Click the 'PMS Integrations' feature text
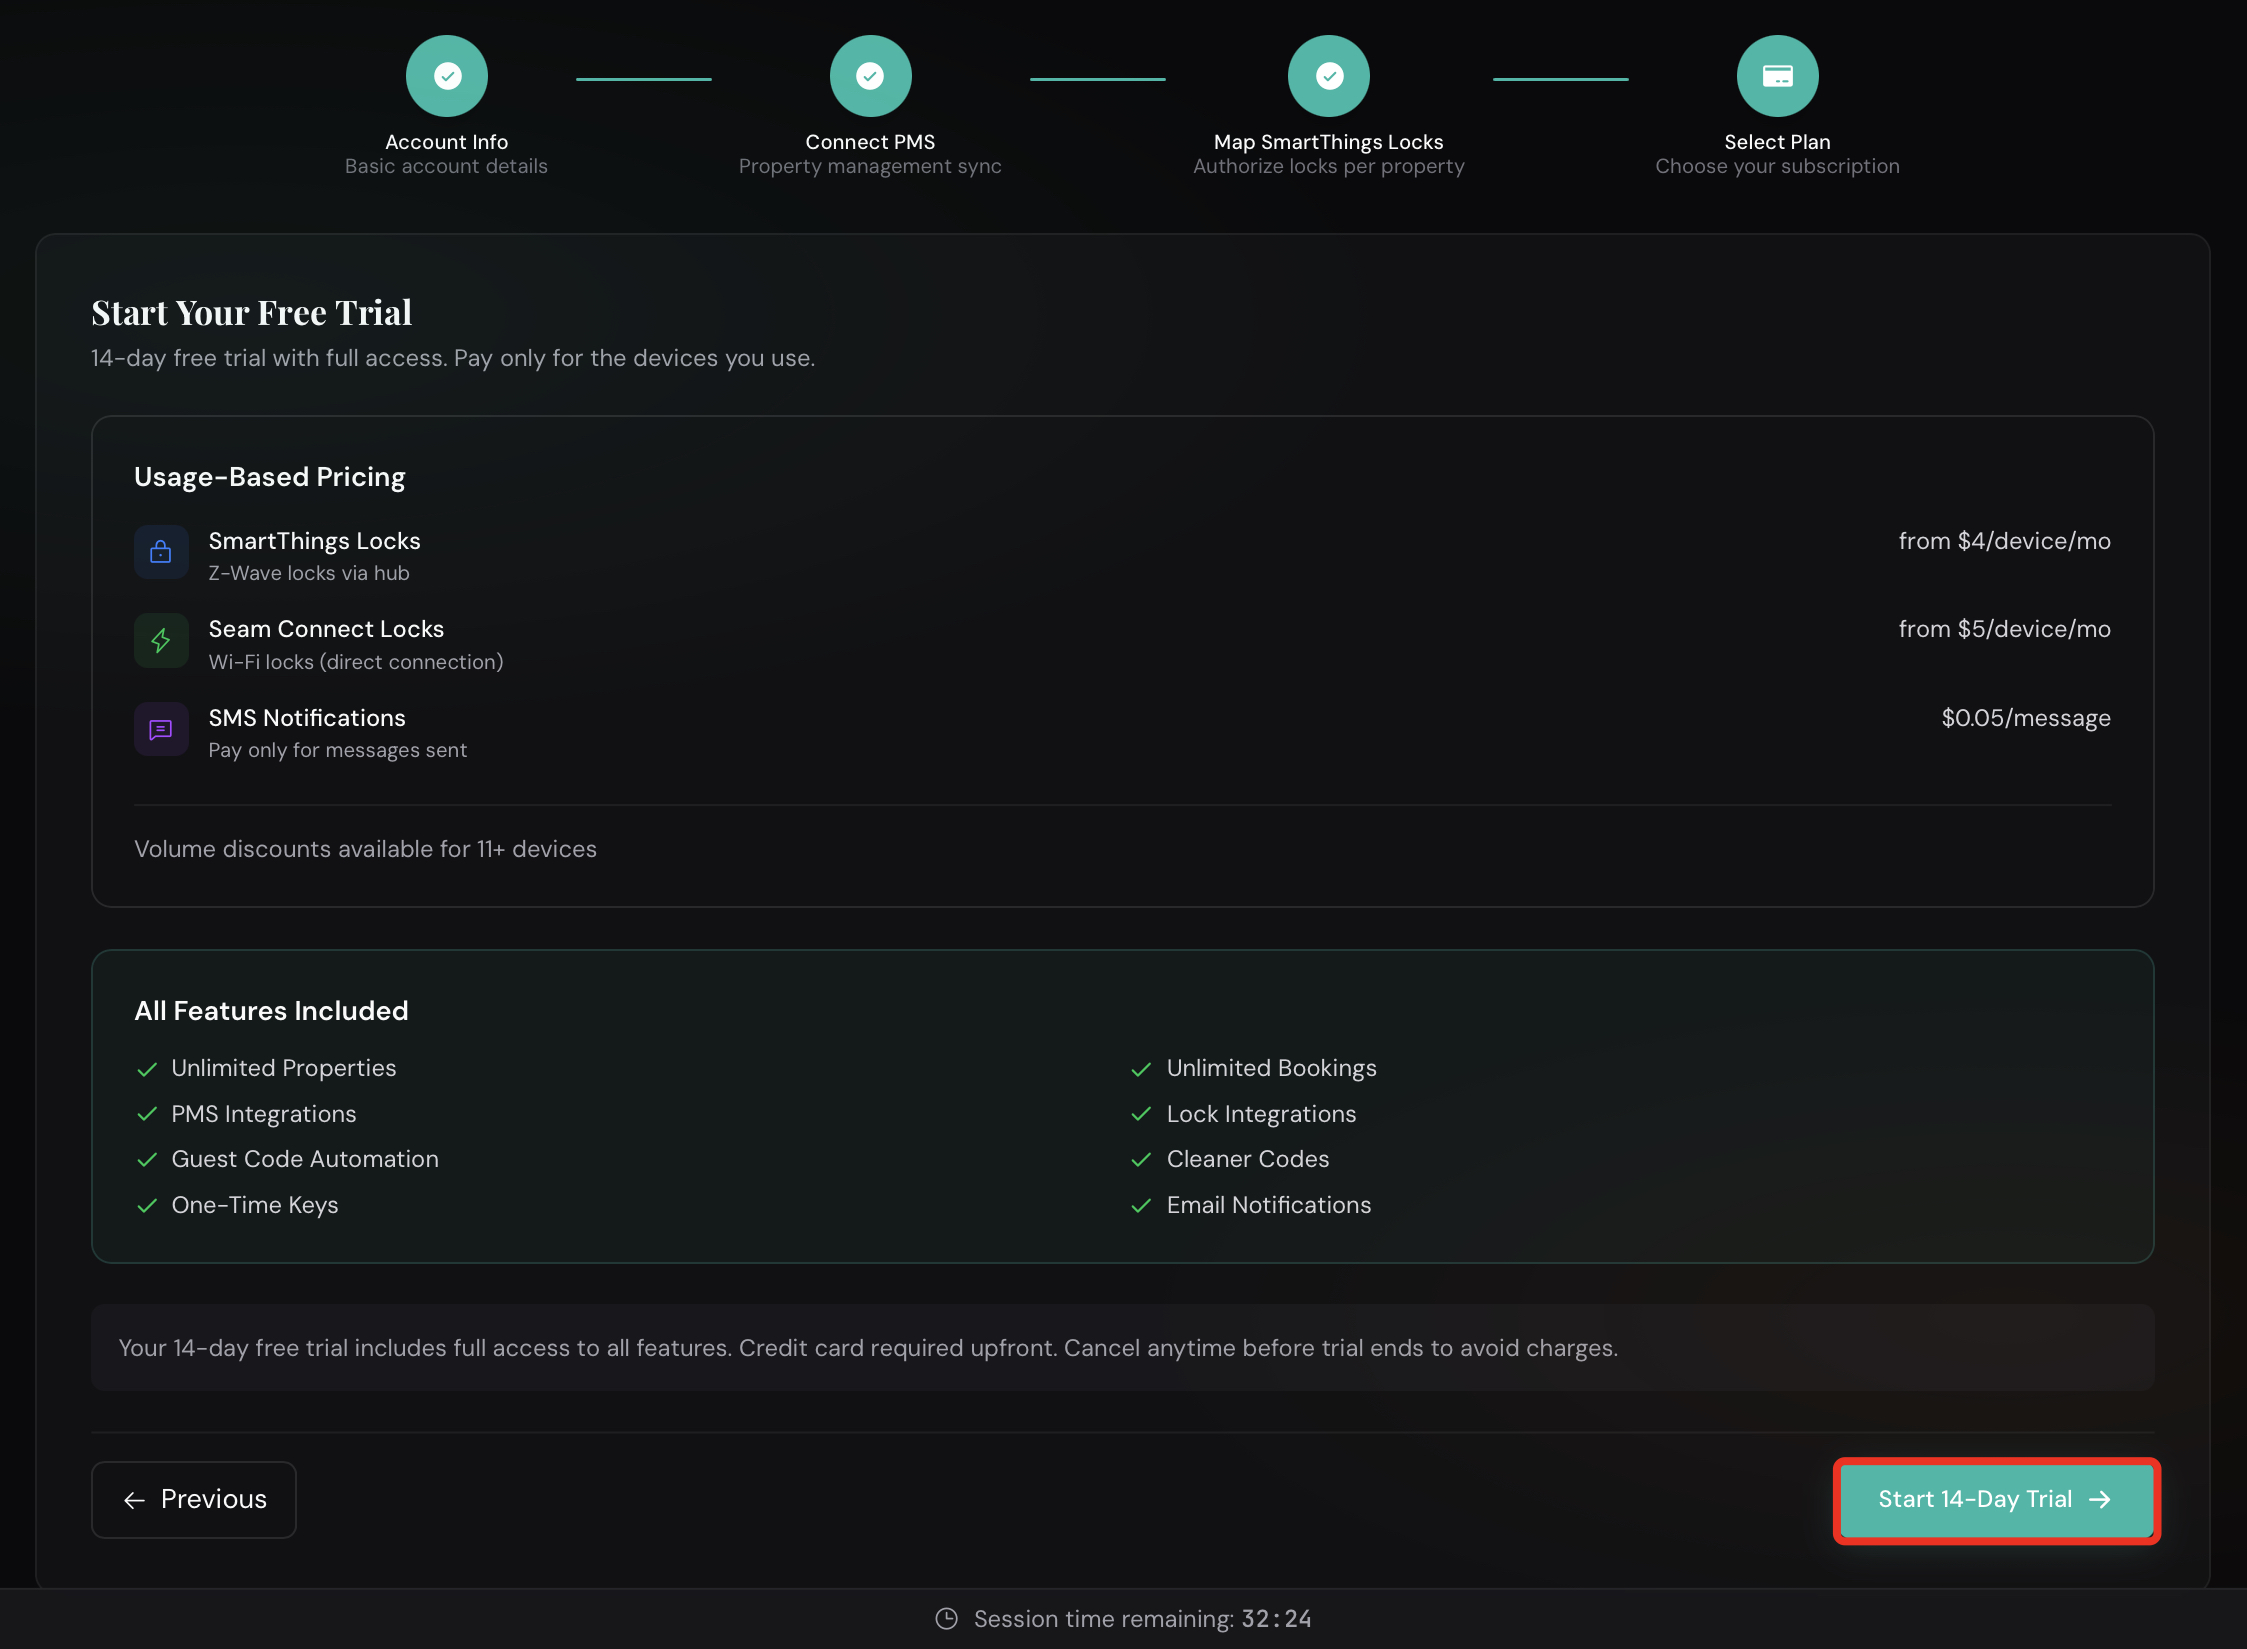Image resolution: width=2247 pixels, height=1649 pixels. (x=264, y=1114)
